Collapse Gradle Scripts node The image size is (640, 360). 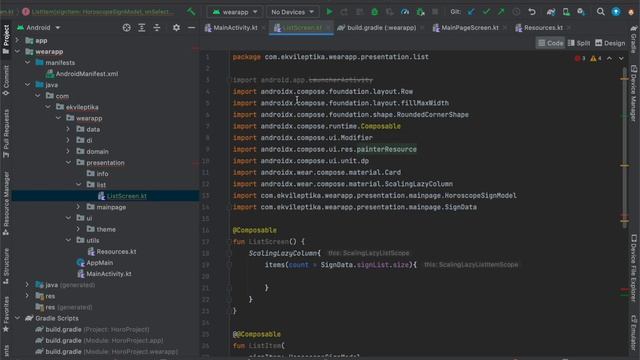click(x=18, y=318)
